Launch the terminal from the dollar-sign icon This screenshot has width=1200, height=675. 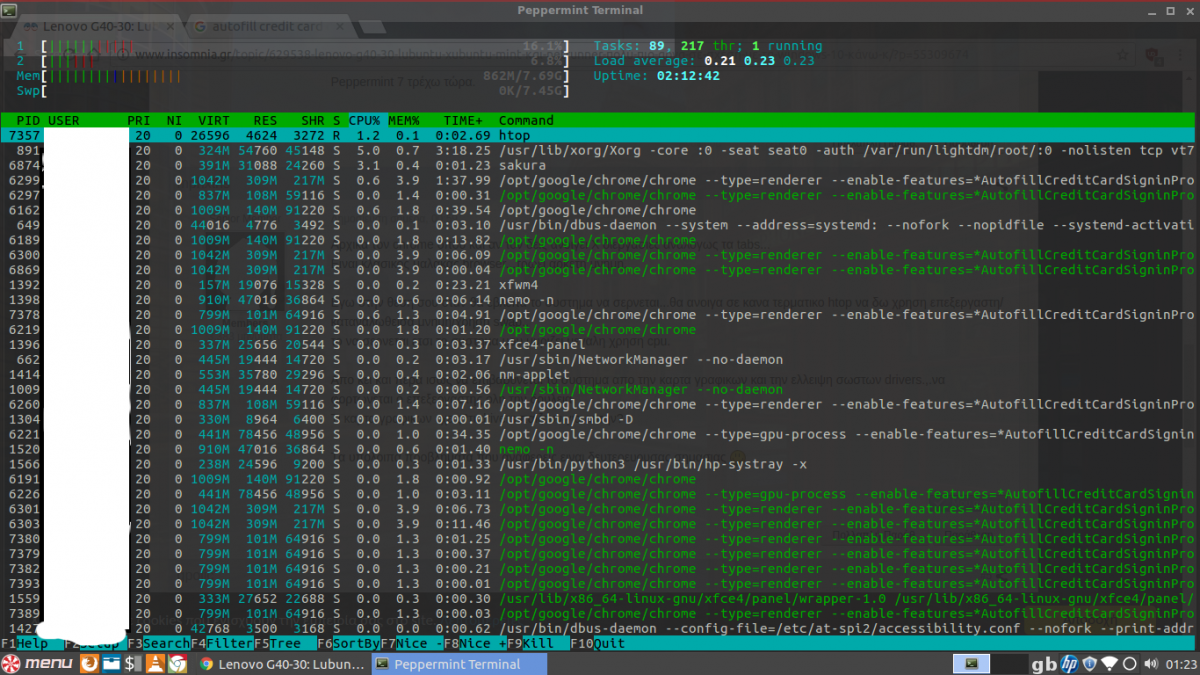point(132,664)
